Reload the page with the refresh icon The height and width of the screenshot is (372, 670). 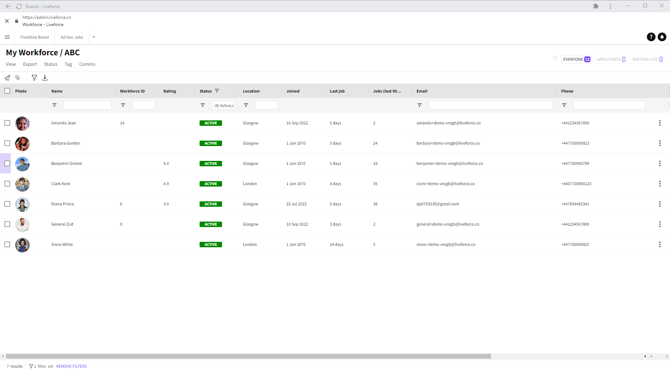pos(19,6)
